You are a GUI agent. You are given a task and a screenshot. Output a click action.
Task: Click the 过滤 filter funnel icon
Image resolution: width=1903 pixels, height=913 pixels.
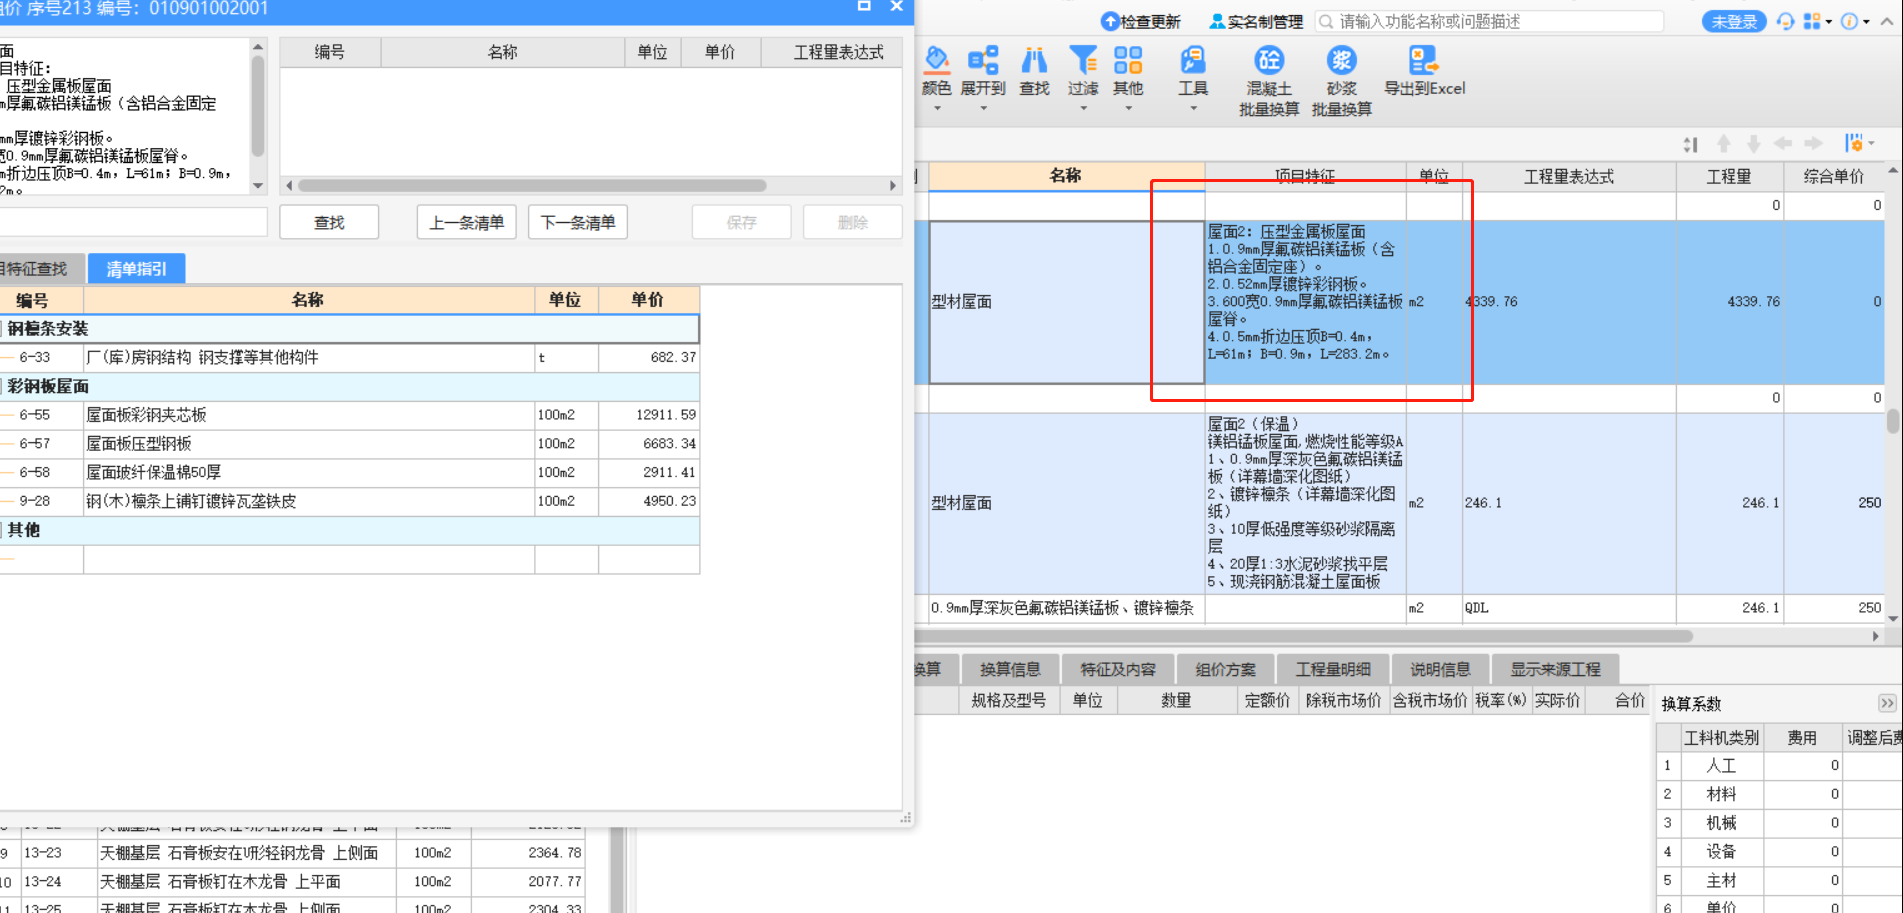(x=1082, y=62)
